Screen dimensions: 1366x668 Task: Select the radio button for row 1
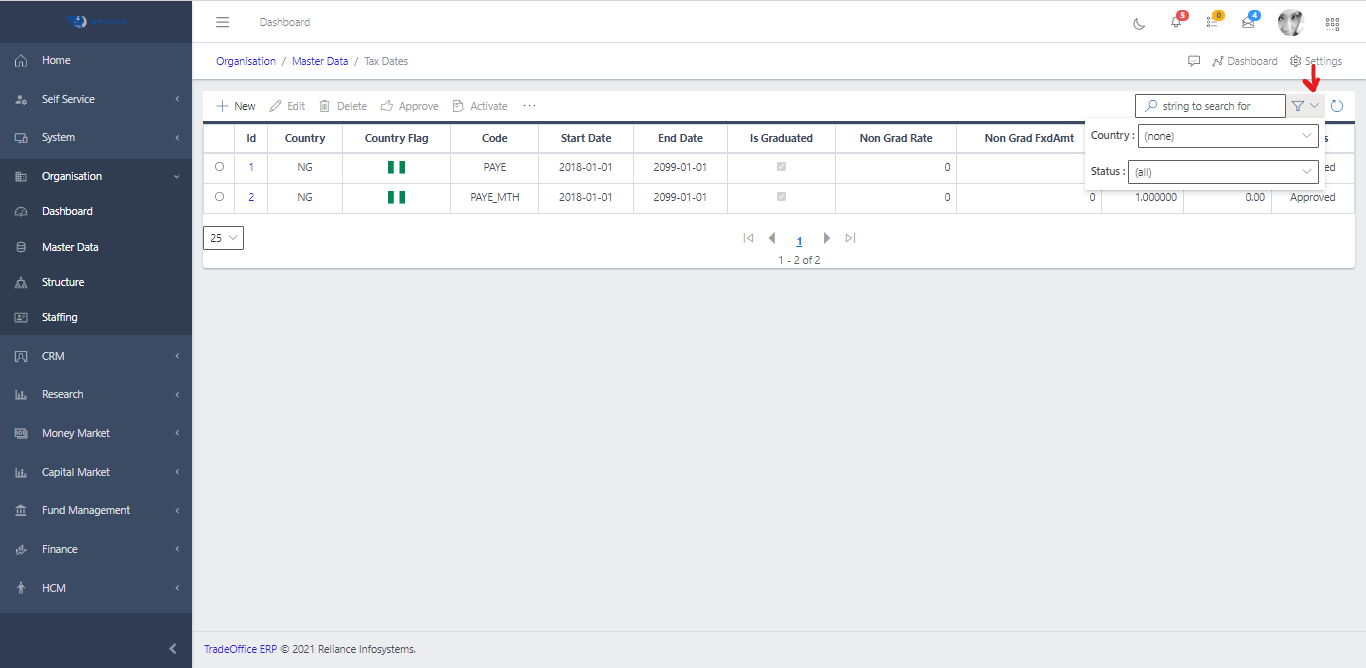[219, 167]
